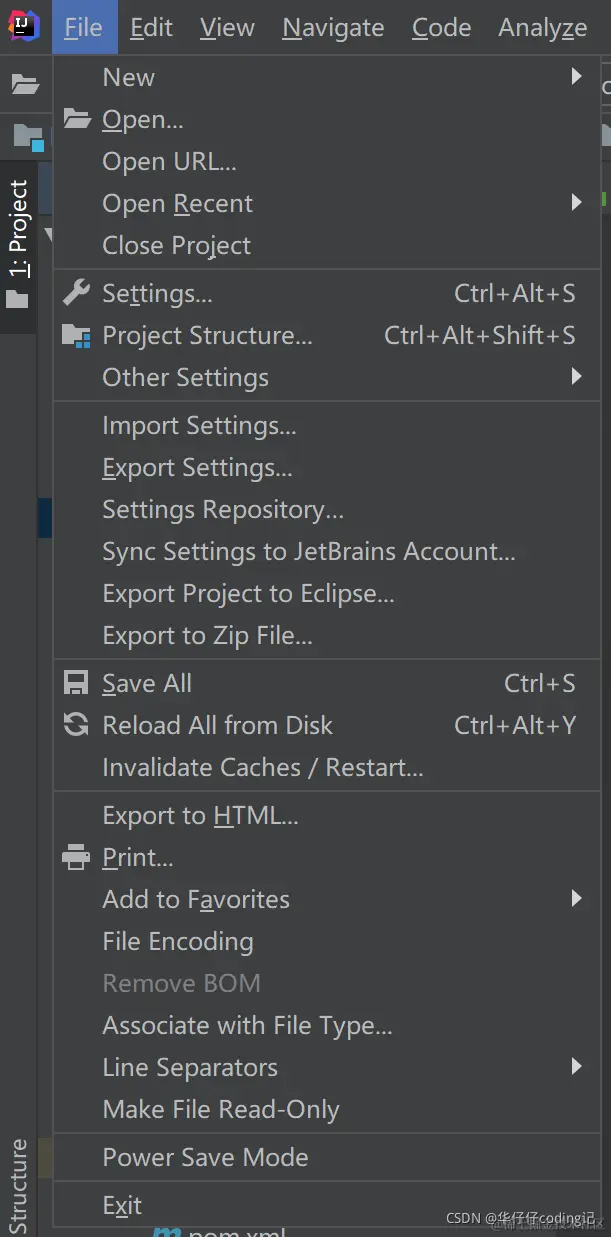Expand the Line Separators submenu

pos(576,1067)
